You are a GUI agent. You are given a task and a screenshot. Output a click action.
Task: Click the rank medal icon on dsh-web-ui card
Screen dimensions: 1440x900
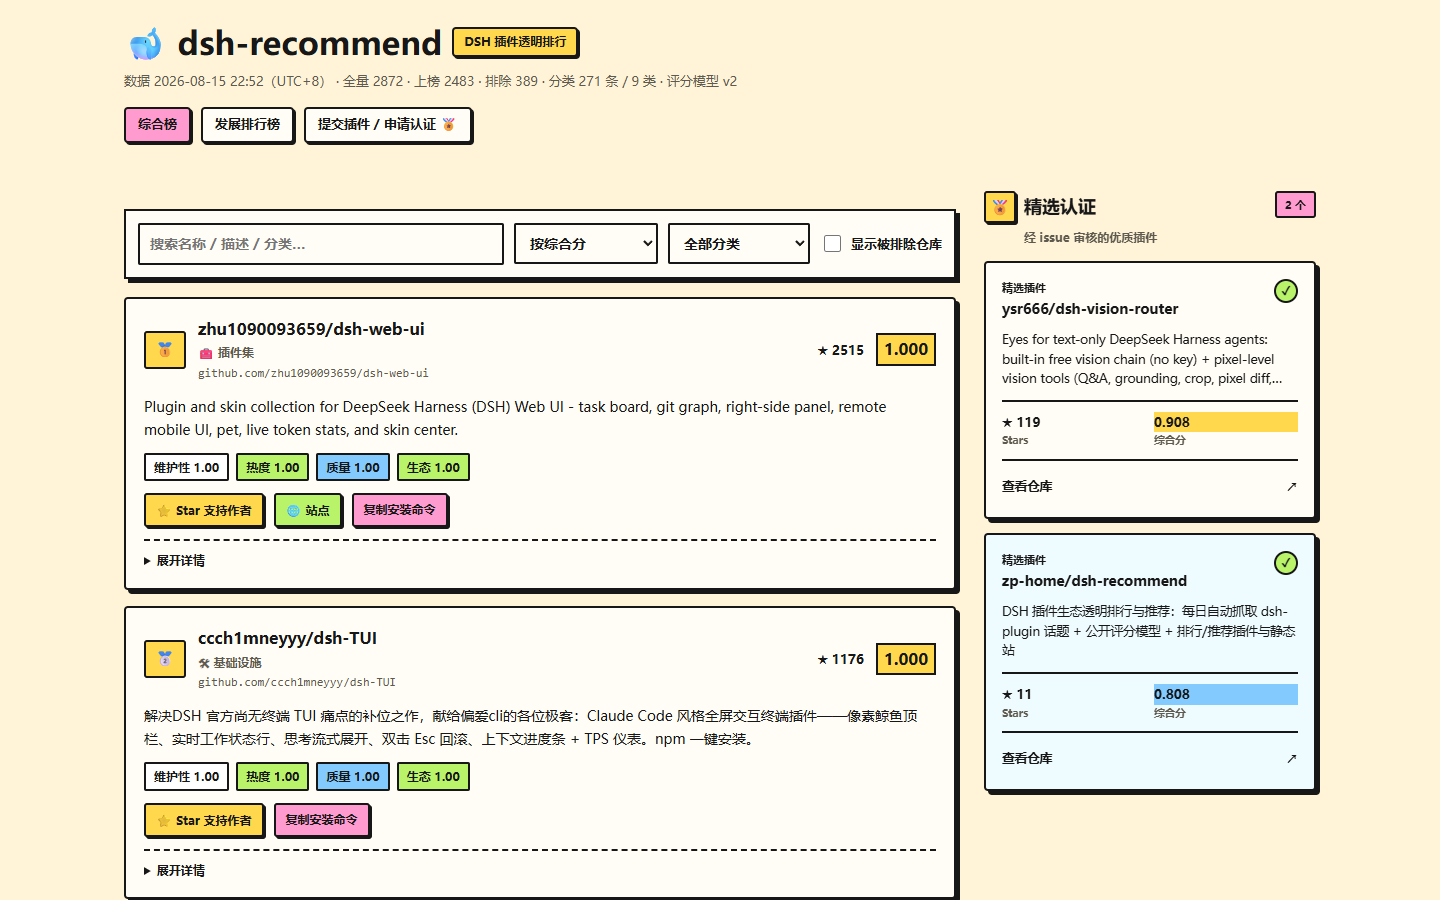(x=165, y=350)
